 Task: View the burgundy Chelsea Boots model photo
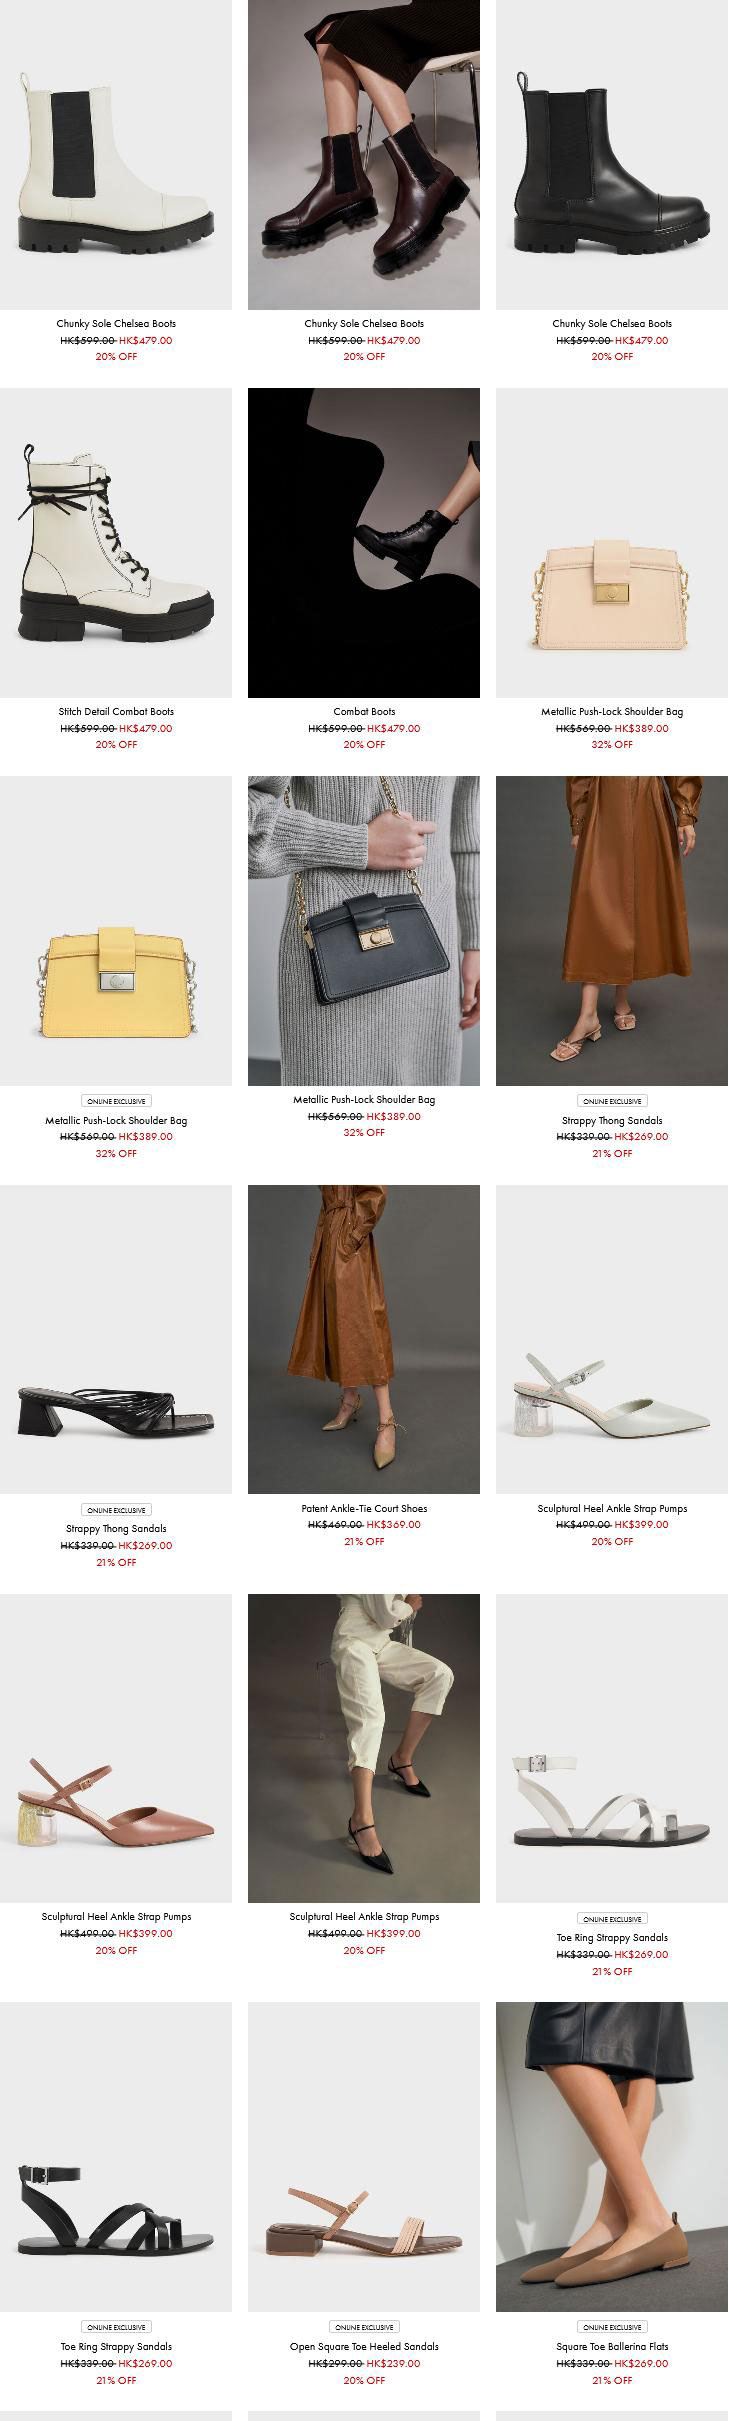pyautogui.click(x=364, y=154)
